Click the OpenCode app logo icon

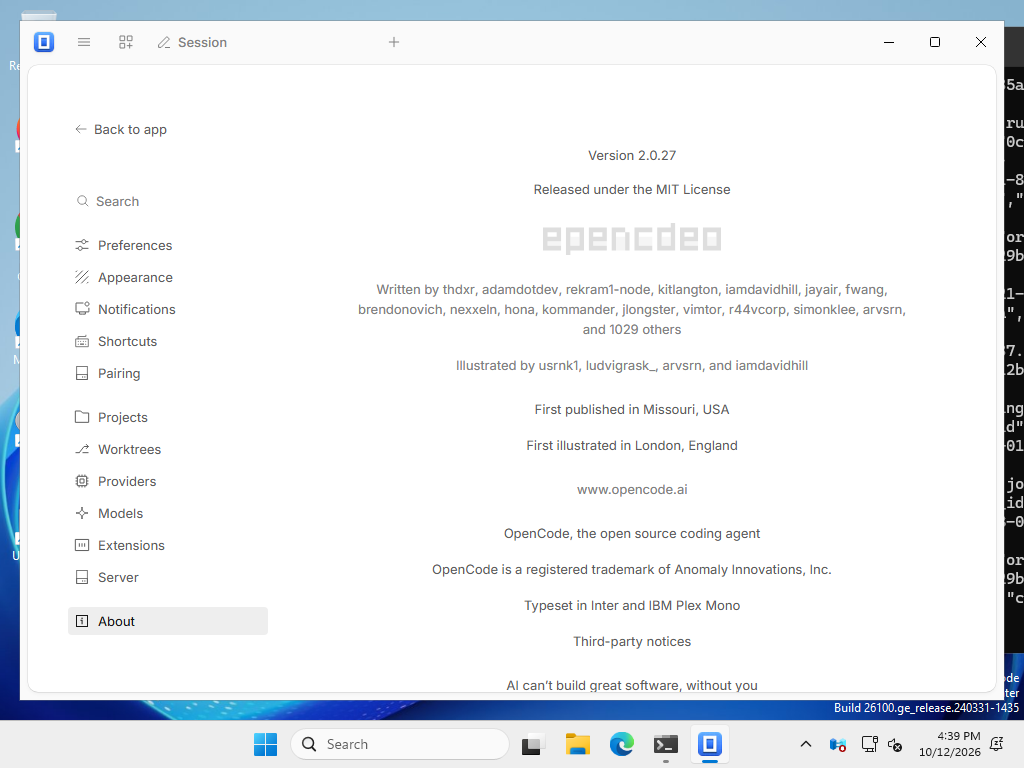pyautogui.click(x=44, y=42)
